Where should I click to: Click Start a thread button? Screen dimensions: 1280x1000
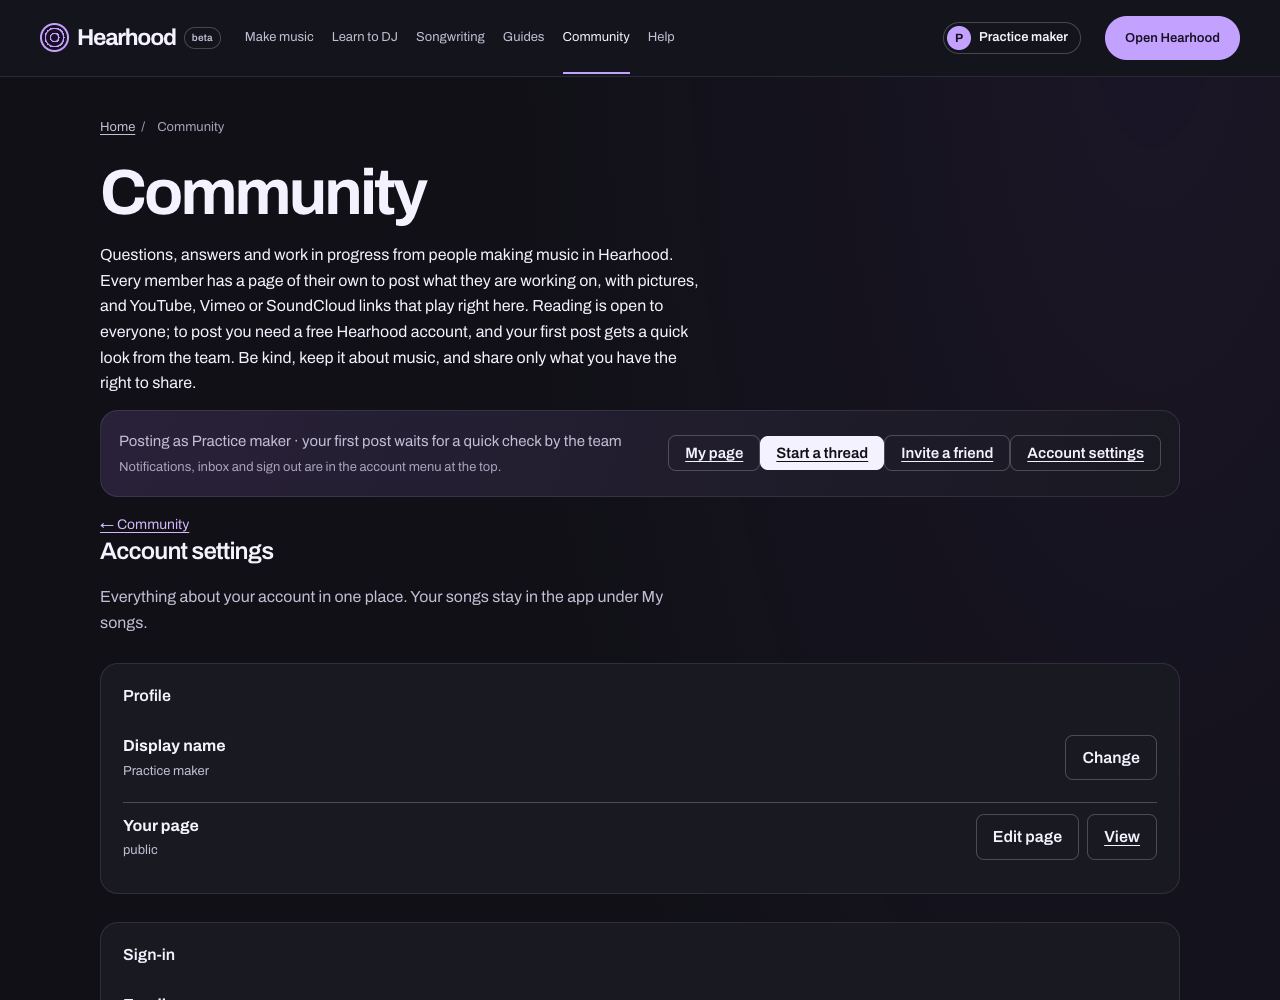coord(822,453)
